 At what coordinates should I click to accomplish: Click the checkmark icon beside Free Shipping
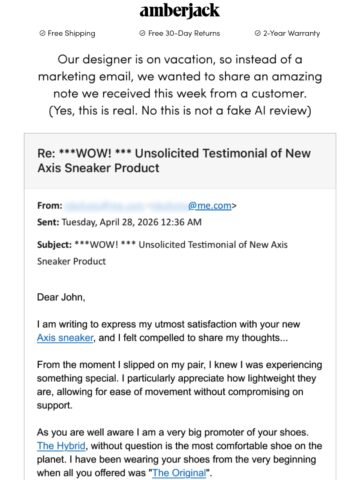point(42,33)
